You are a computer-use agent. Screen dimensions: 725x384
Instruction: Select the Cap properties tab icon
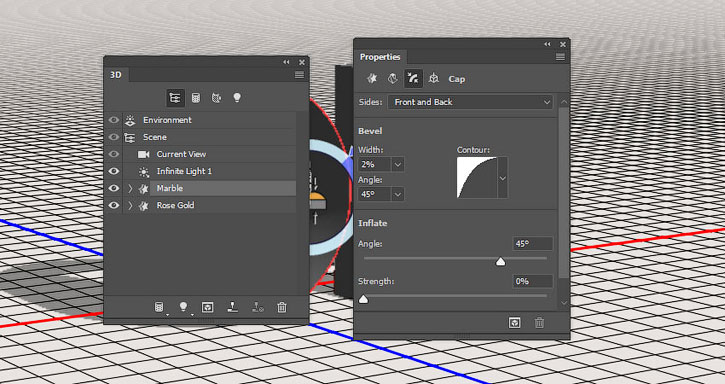click(x=413, y=79)
